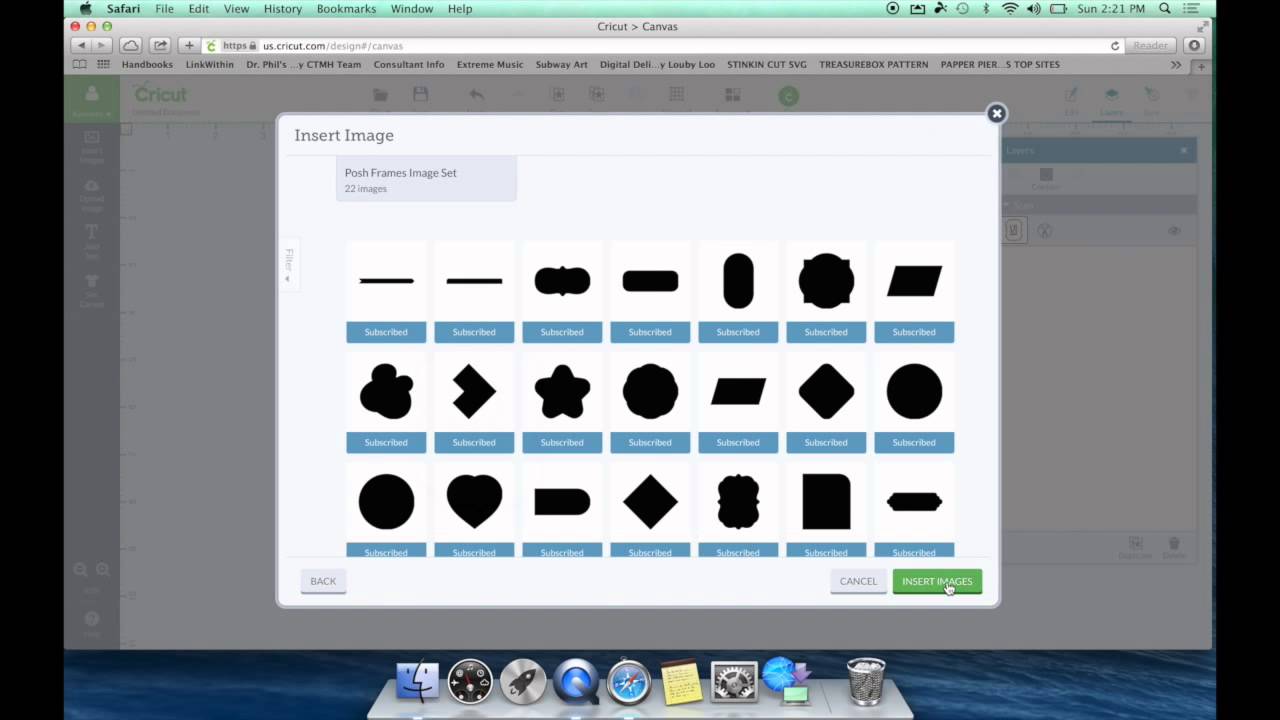Open Top Sites grid icon
1280x720 pixels.
103,64
